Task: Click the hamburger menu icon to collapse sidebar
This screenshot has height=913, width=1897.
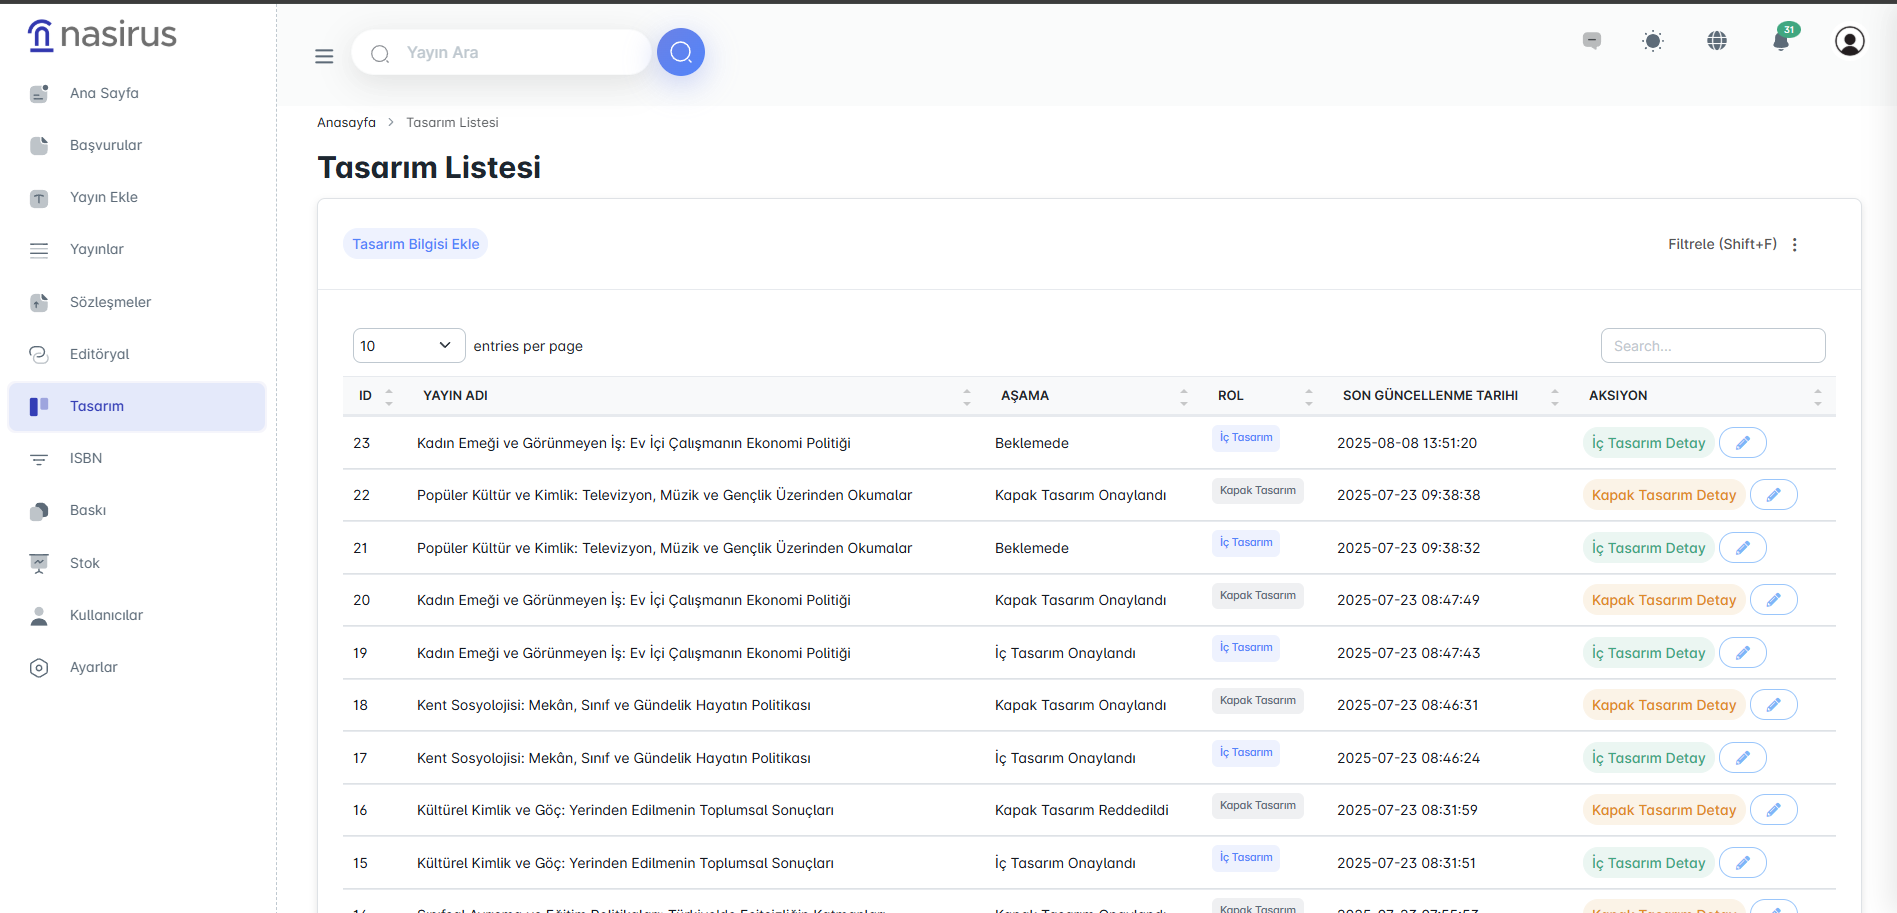Action: (x=324, y=56)
